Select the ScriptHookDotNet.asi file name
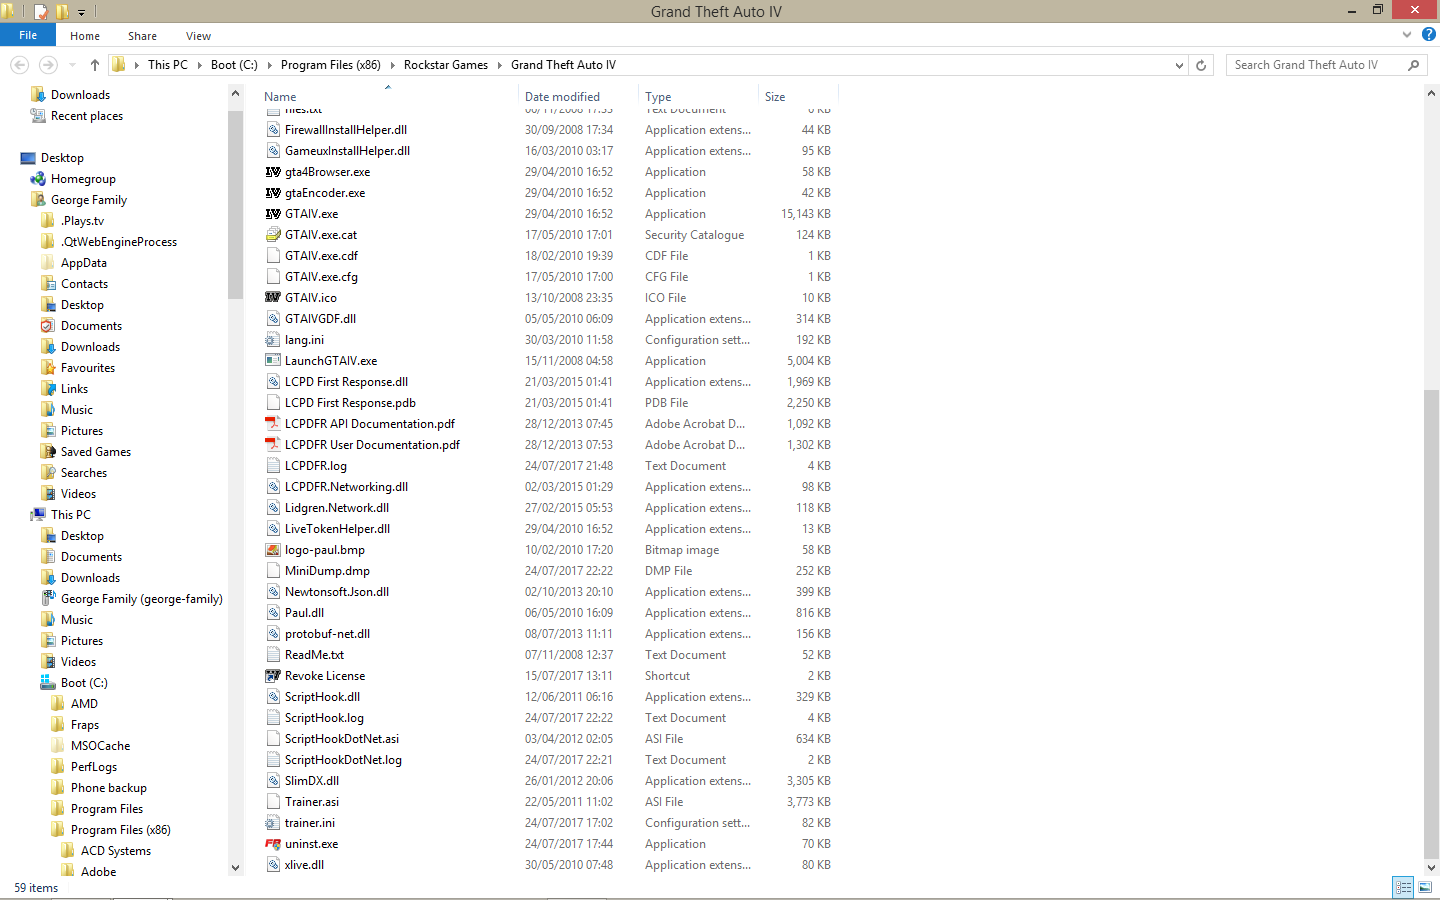The height and width of the screenshot is (900, 1440). point(342,739)
